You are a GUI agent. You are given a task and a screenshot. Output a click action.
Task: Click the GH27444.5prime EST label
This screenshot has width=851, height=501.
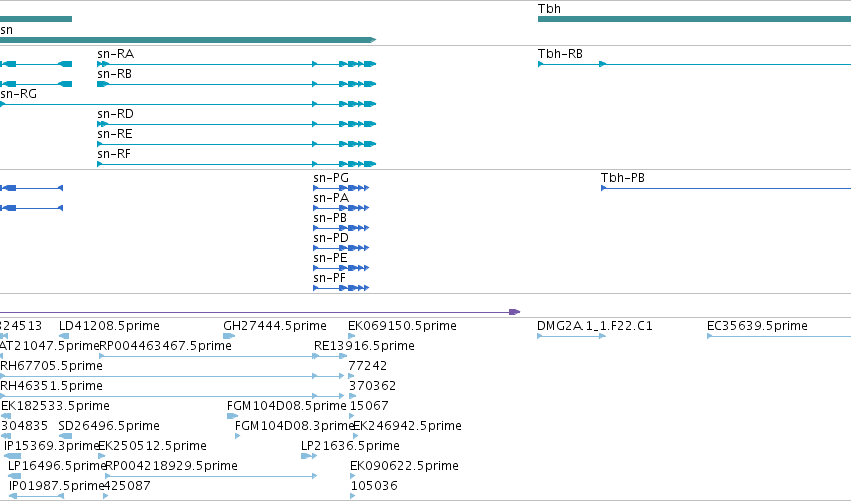(275, 326)
